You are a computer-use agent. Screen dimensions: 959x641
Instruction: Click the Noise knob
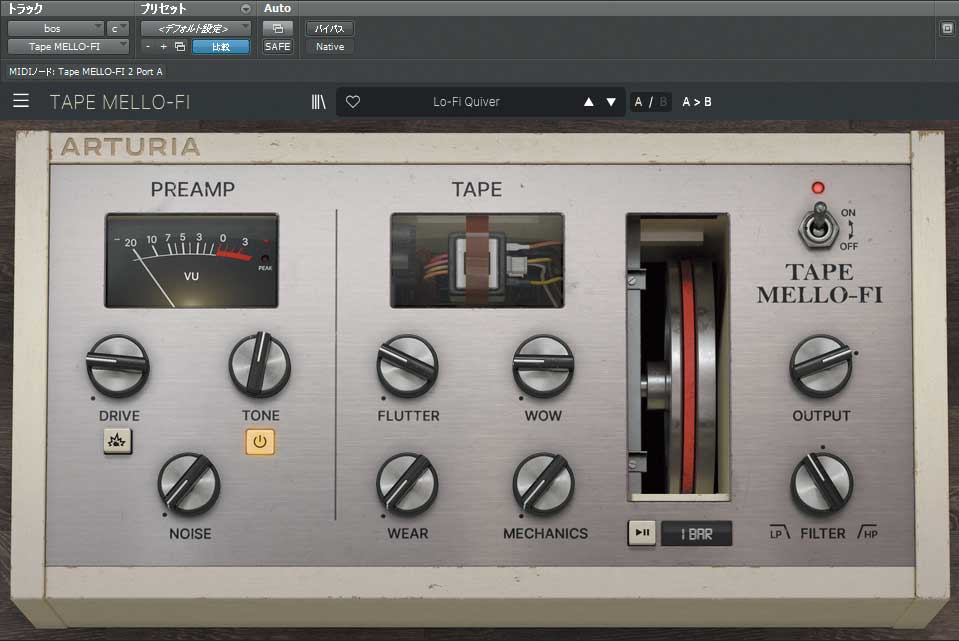189,484
